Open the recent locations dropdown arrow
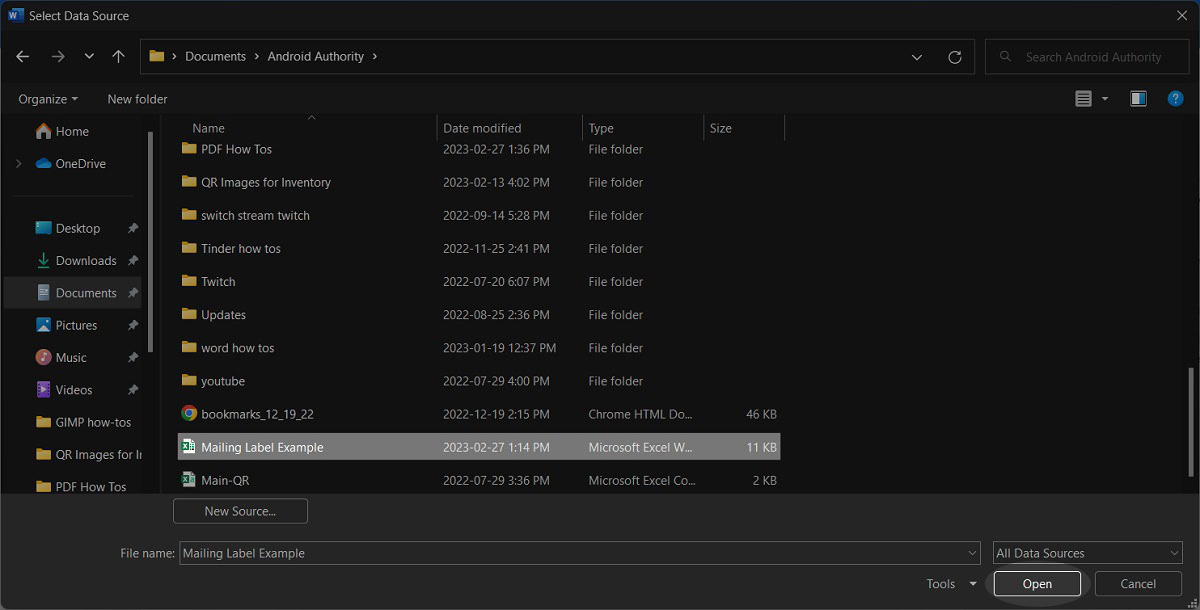This screenshot has height=610, width=1200. (x=89, y=57)
